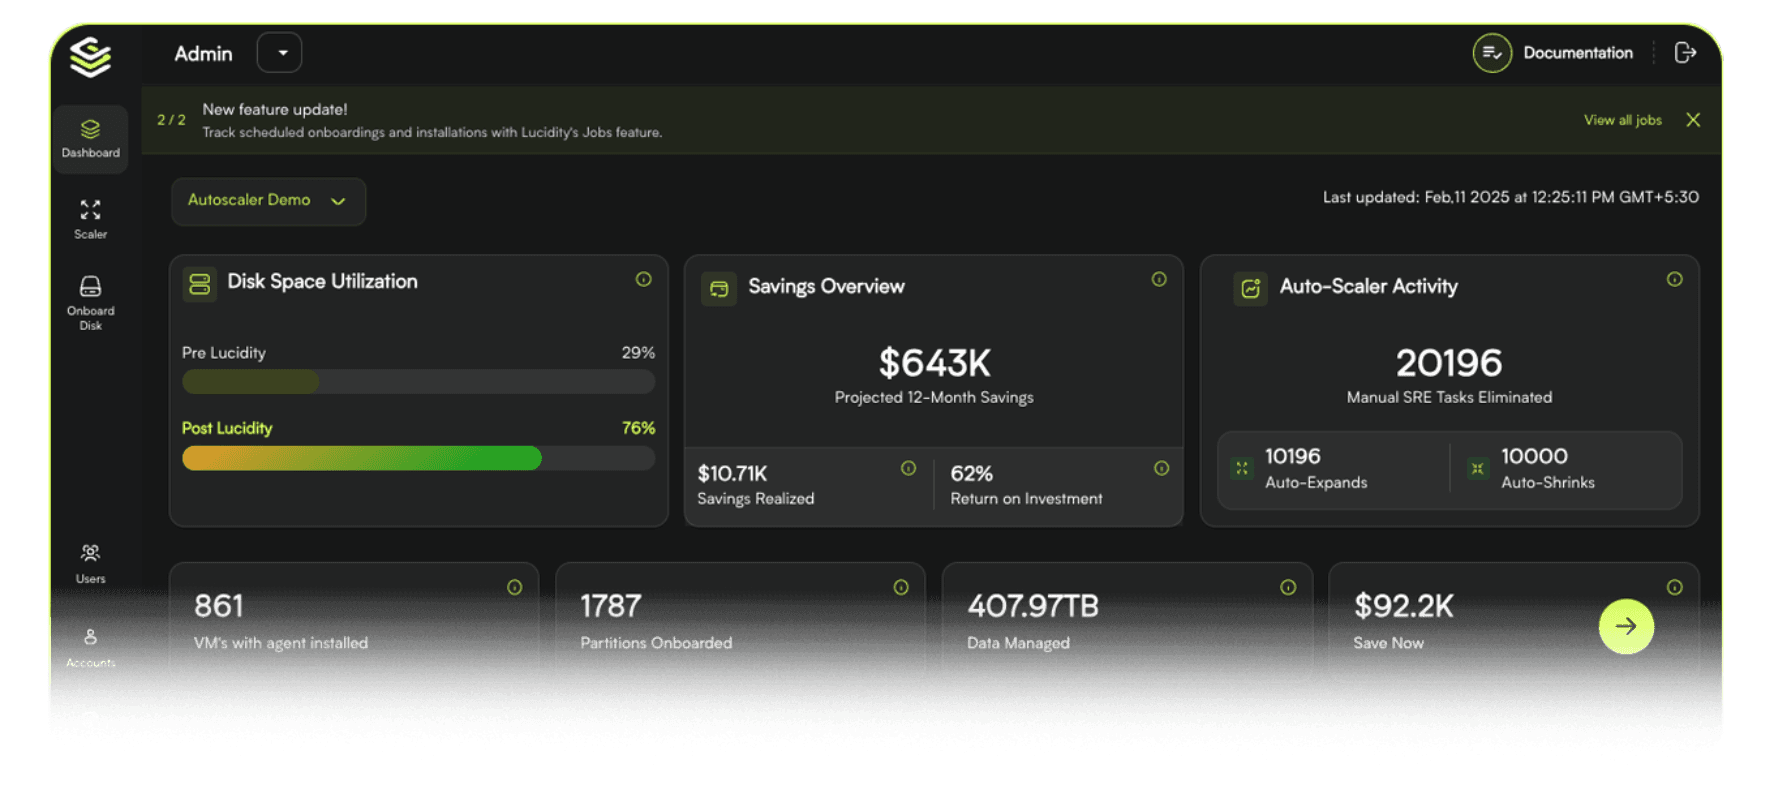1774x794 pixels.
Task: Click info icon on Partitions Onboarded card
Action: (x=901, y=588)
